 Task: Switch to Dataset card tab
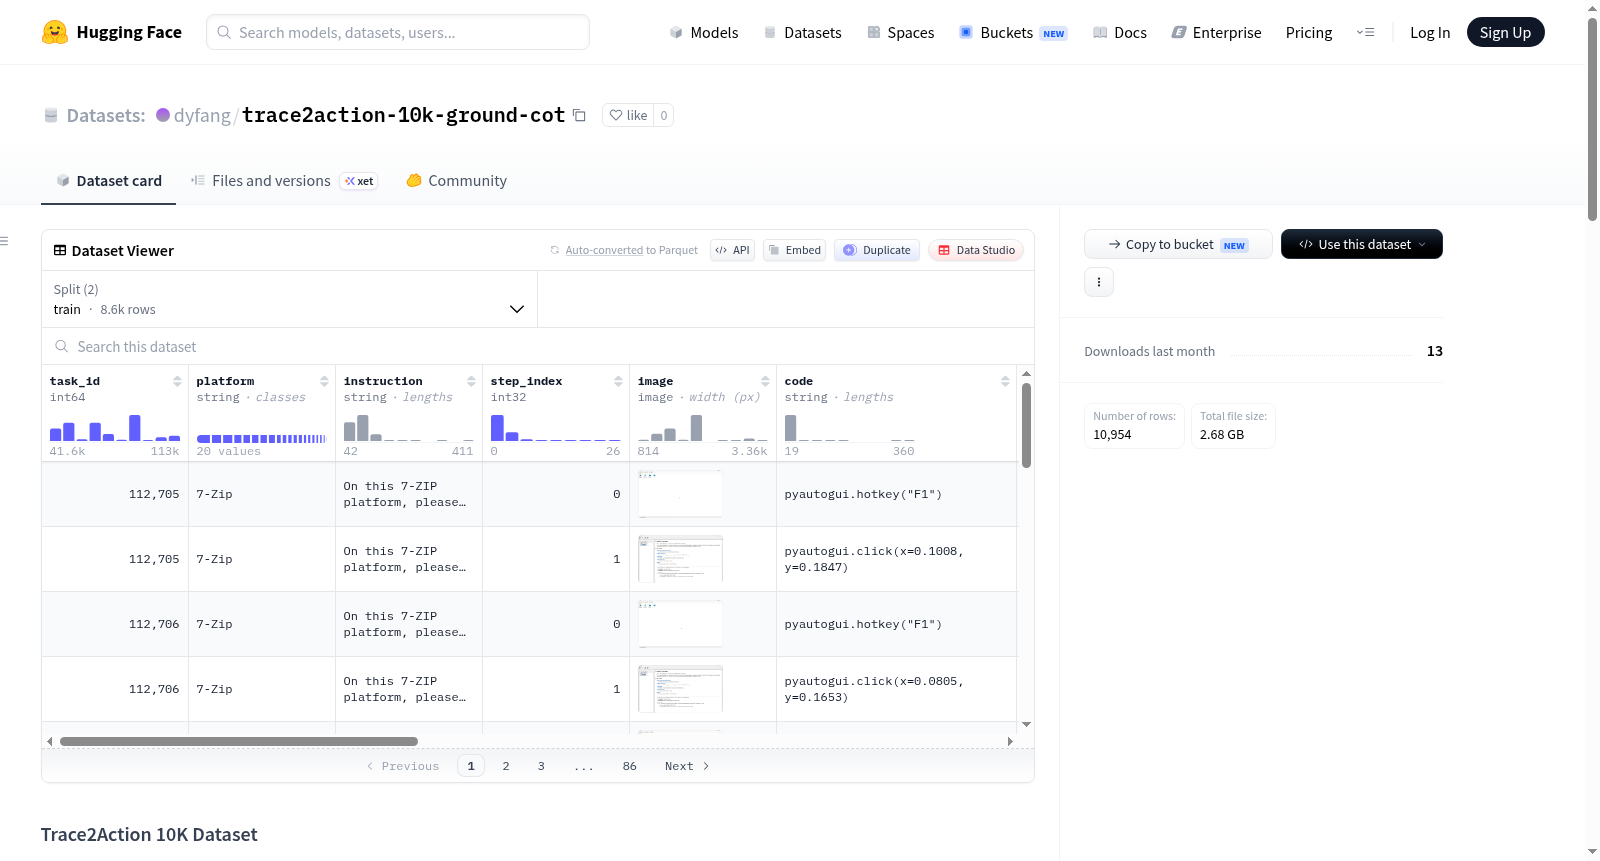pos(108,181)
